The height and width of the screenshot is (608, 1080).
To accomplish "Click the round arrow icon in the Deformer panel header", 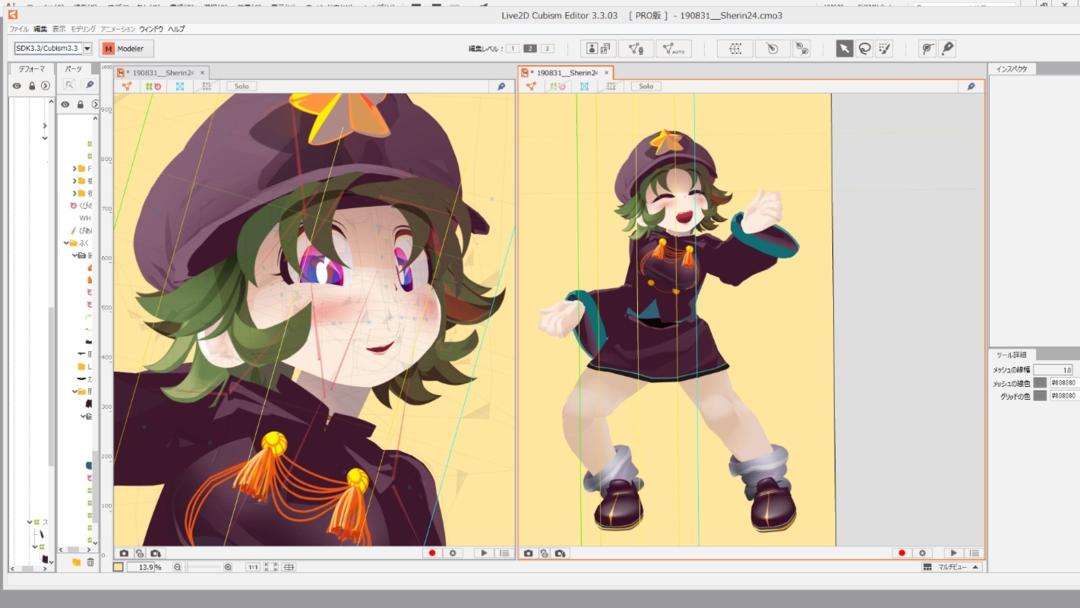I will pos(45,86).
